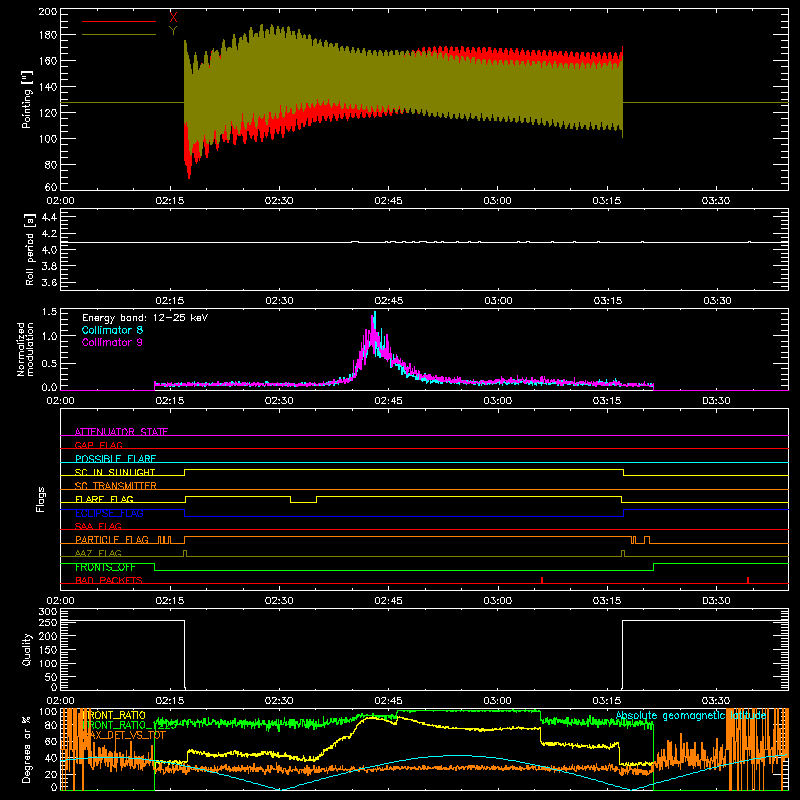Click the Collimator 8 legend label
This screenshot has height=800, width=800.
(x=112, y=330)
